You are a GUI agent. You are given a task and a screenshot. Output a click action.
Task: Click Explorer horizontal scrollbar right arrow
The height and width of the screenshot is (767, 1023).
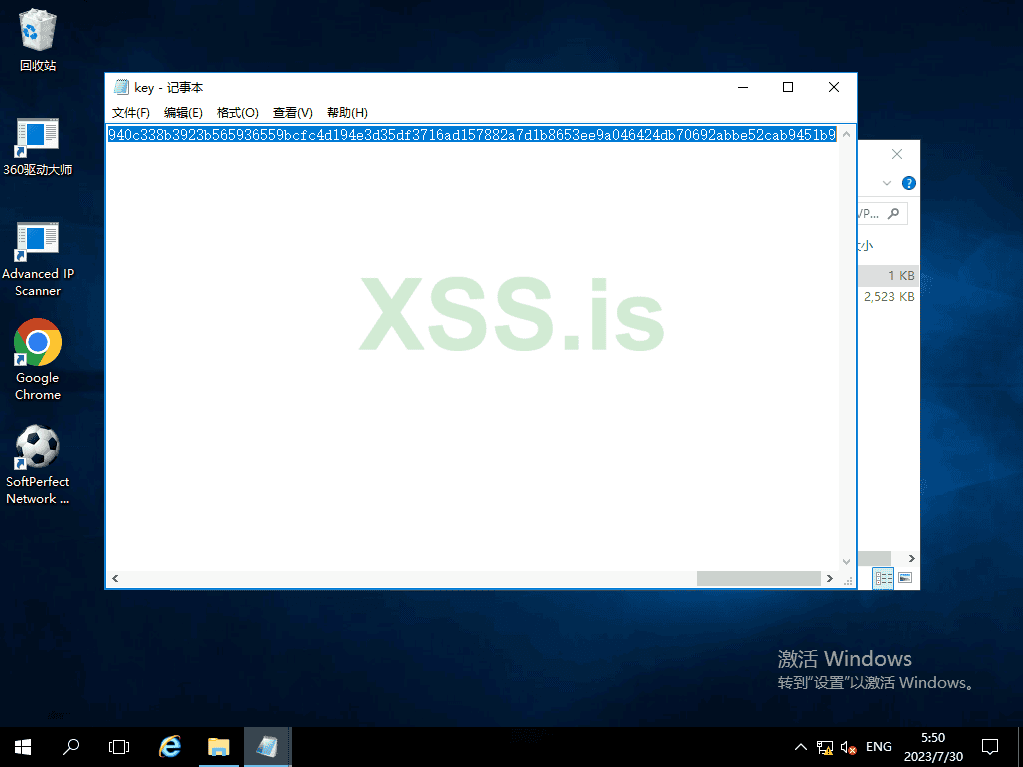911,558
